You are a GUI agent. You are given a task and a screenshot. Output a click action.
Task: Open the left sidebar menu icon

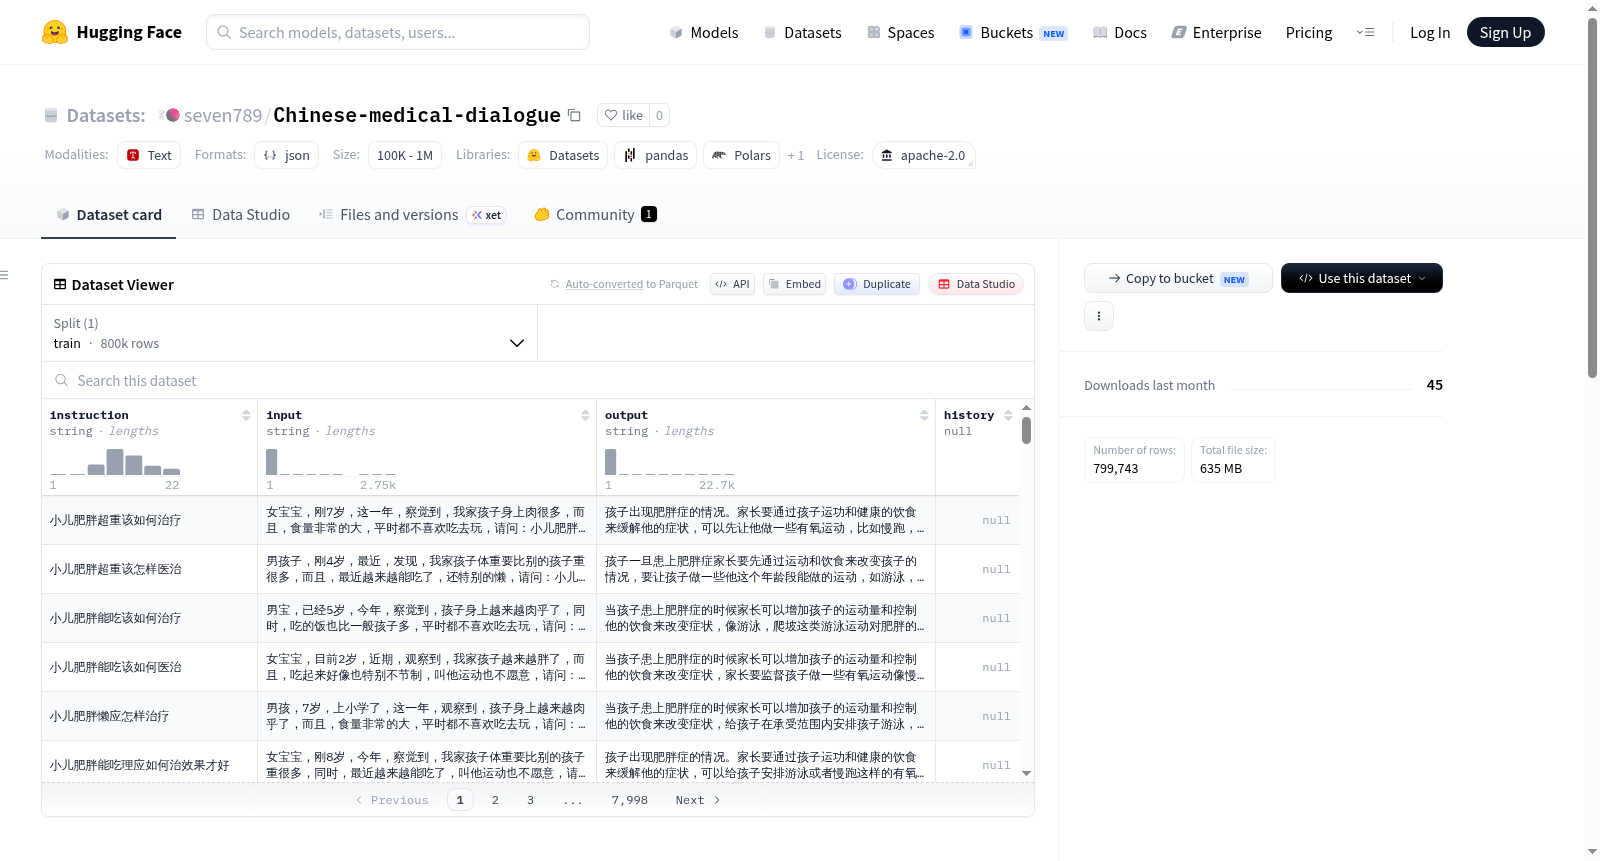4,274
